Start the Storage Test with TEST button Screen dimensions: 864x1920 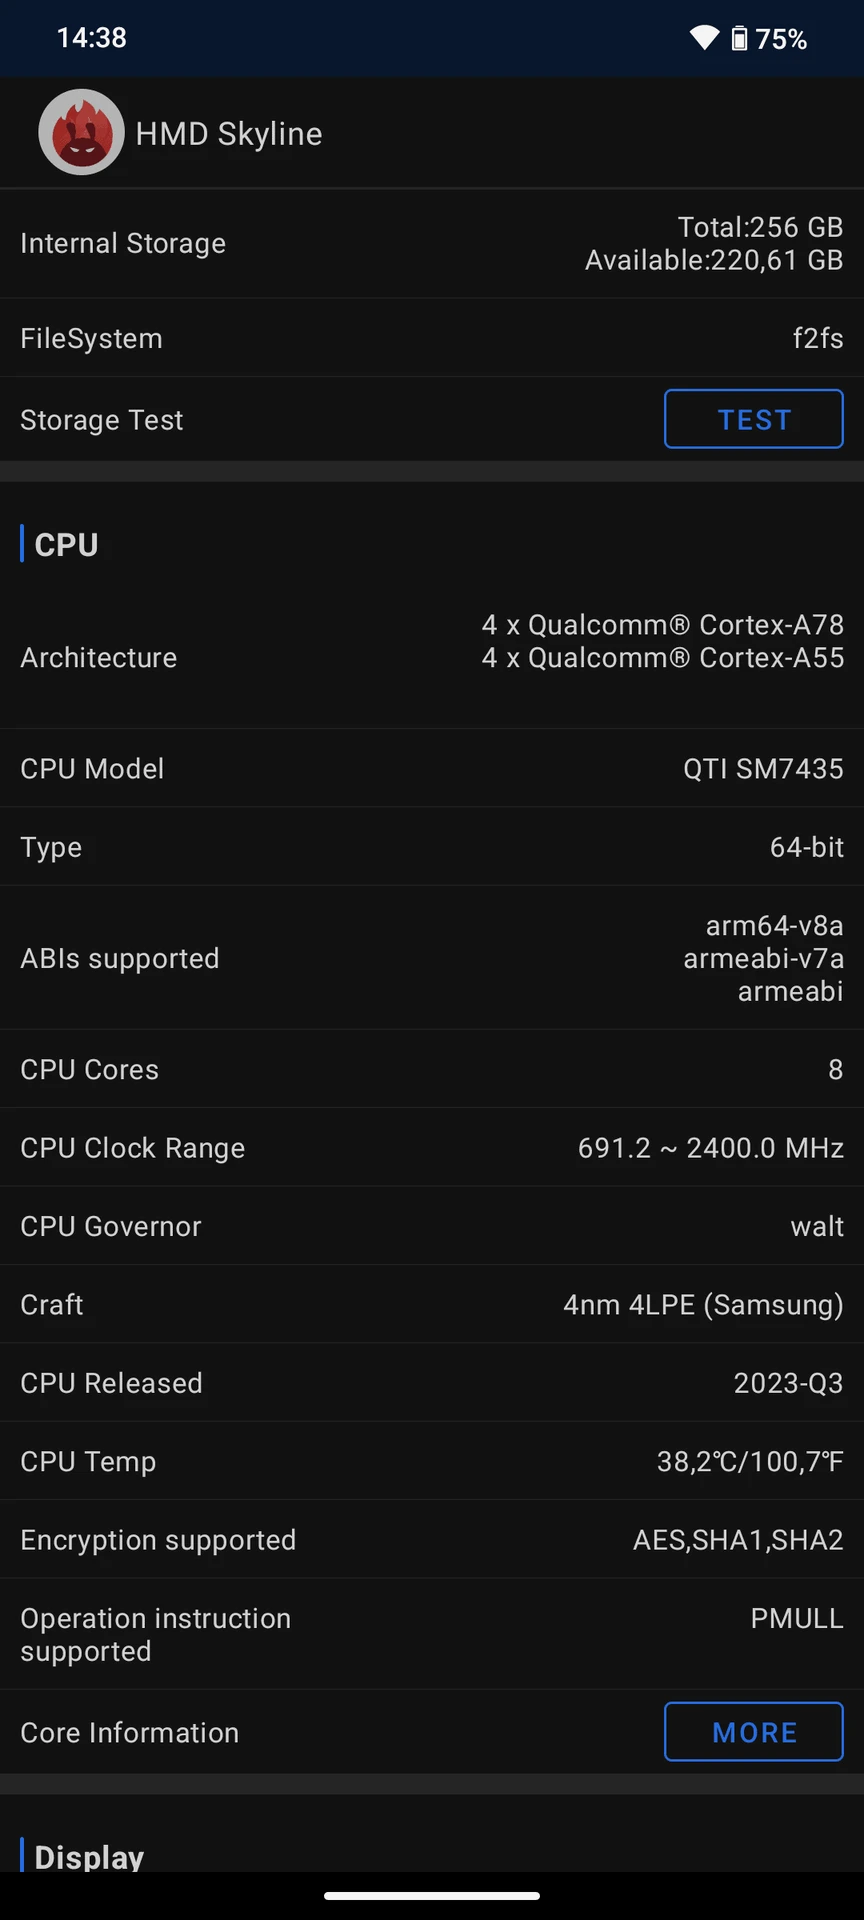[754, 419]
